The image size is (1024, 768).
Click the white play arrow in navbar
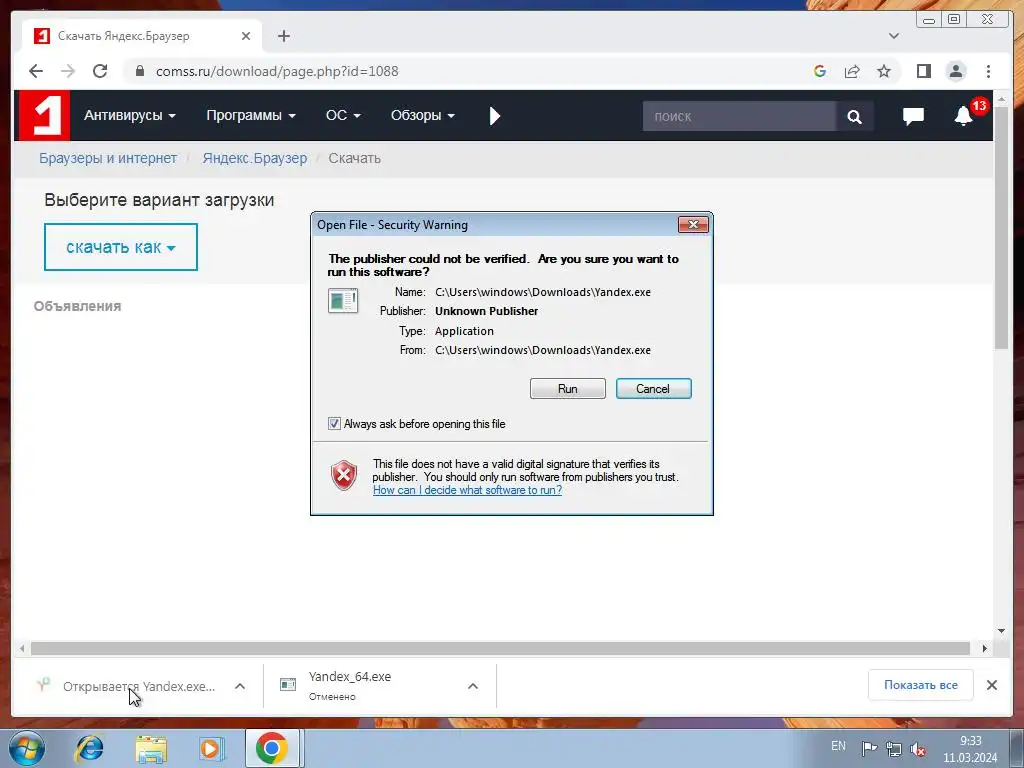494,116
